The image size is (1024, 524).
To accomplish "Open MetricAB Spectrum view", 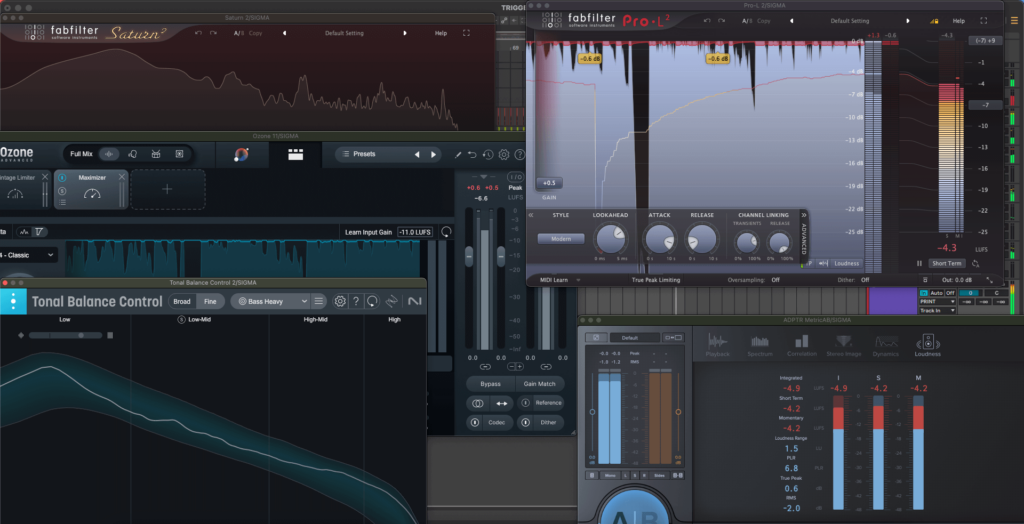I will tap(760, 346).
